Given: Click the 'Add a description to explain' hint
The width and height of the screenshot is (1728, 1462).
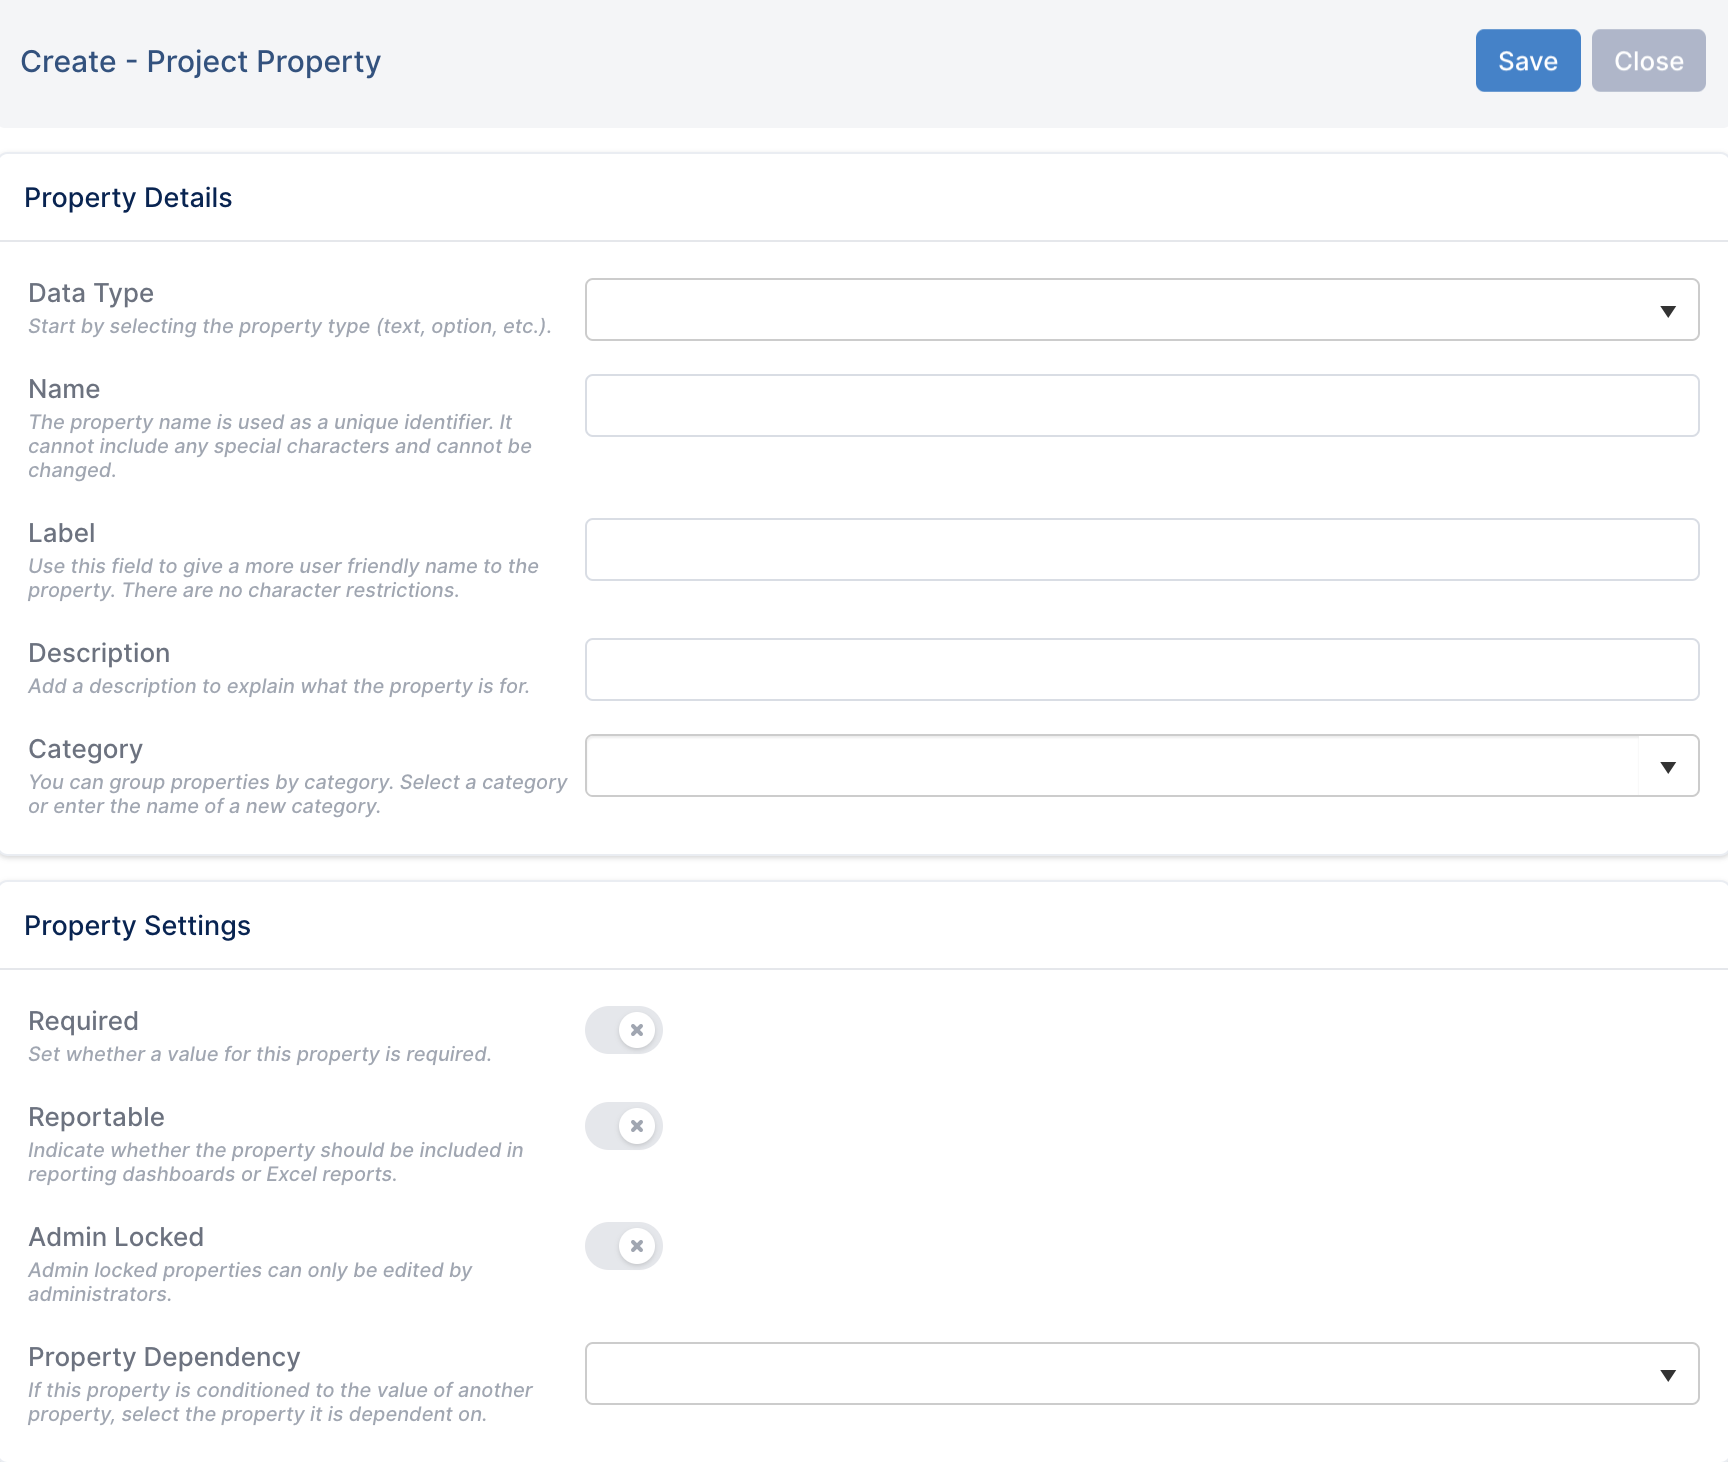Looking at the screenshot, I should point(279,686).
